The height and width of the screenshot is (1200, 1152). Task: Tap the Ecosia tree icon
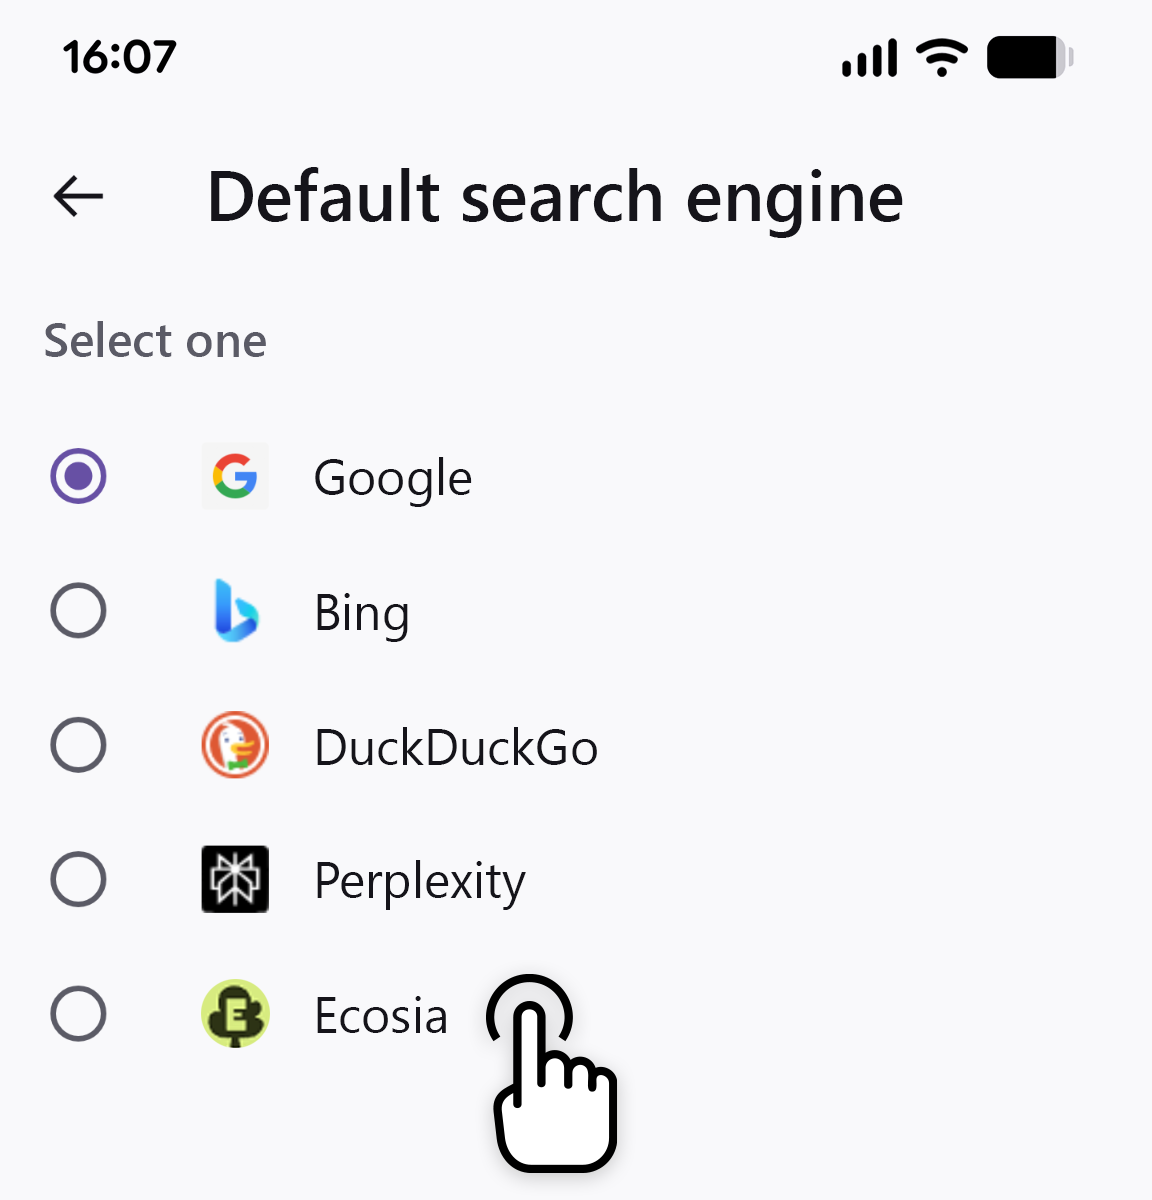pos(235,1014)
